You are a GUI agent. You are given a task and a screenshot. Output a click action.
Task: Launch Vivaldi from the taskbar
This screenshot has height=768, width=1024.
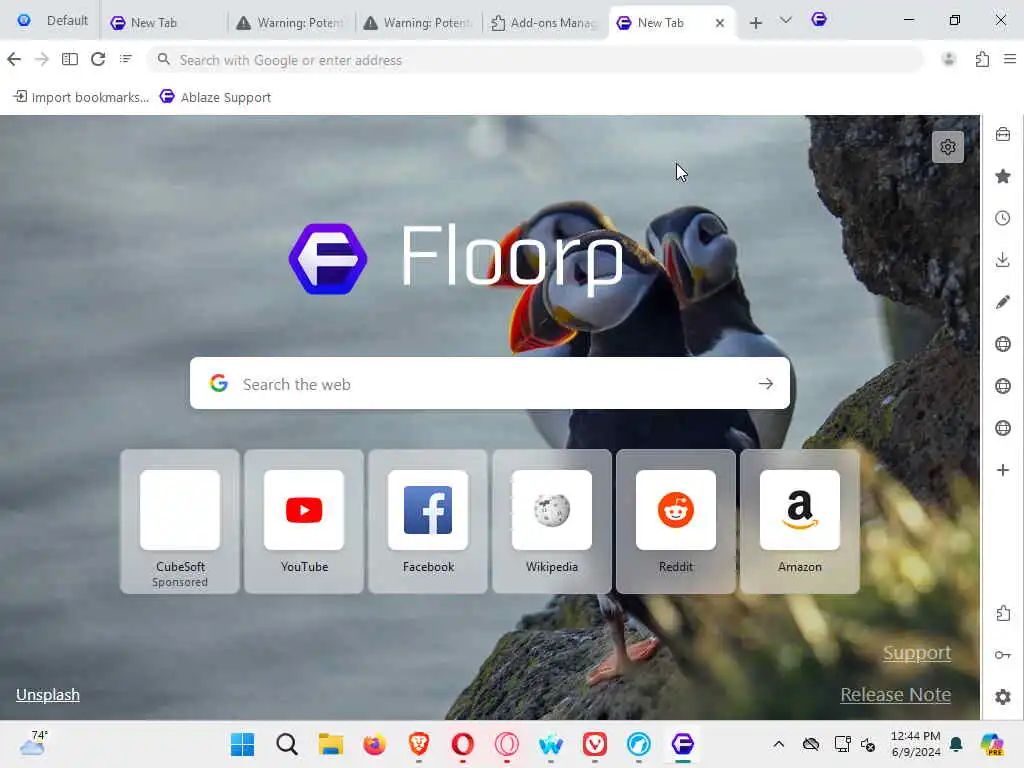pos(594,744)
